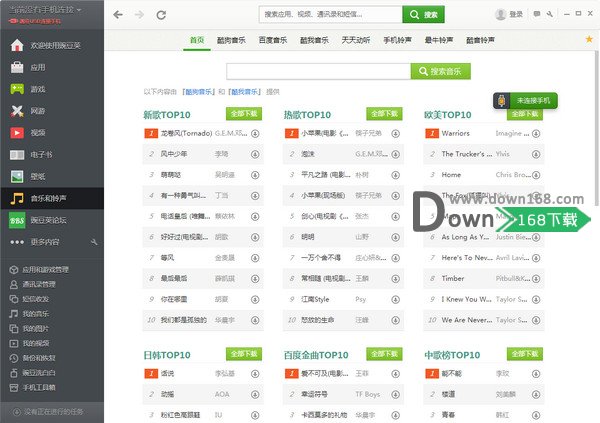
Task: Switch to the 手机铃声 tab
Action: pos(398,40)
